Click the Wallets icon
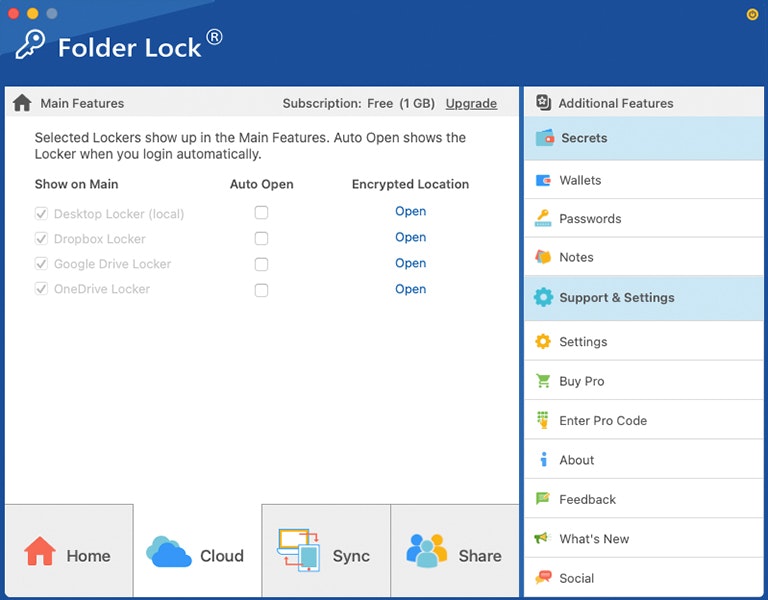Image resolution: width=768 pixels, height=600 pixels. (x=543, y=180)
